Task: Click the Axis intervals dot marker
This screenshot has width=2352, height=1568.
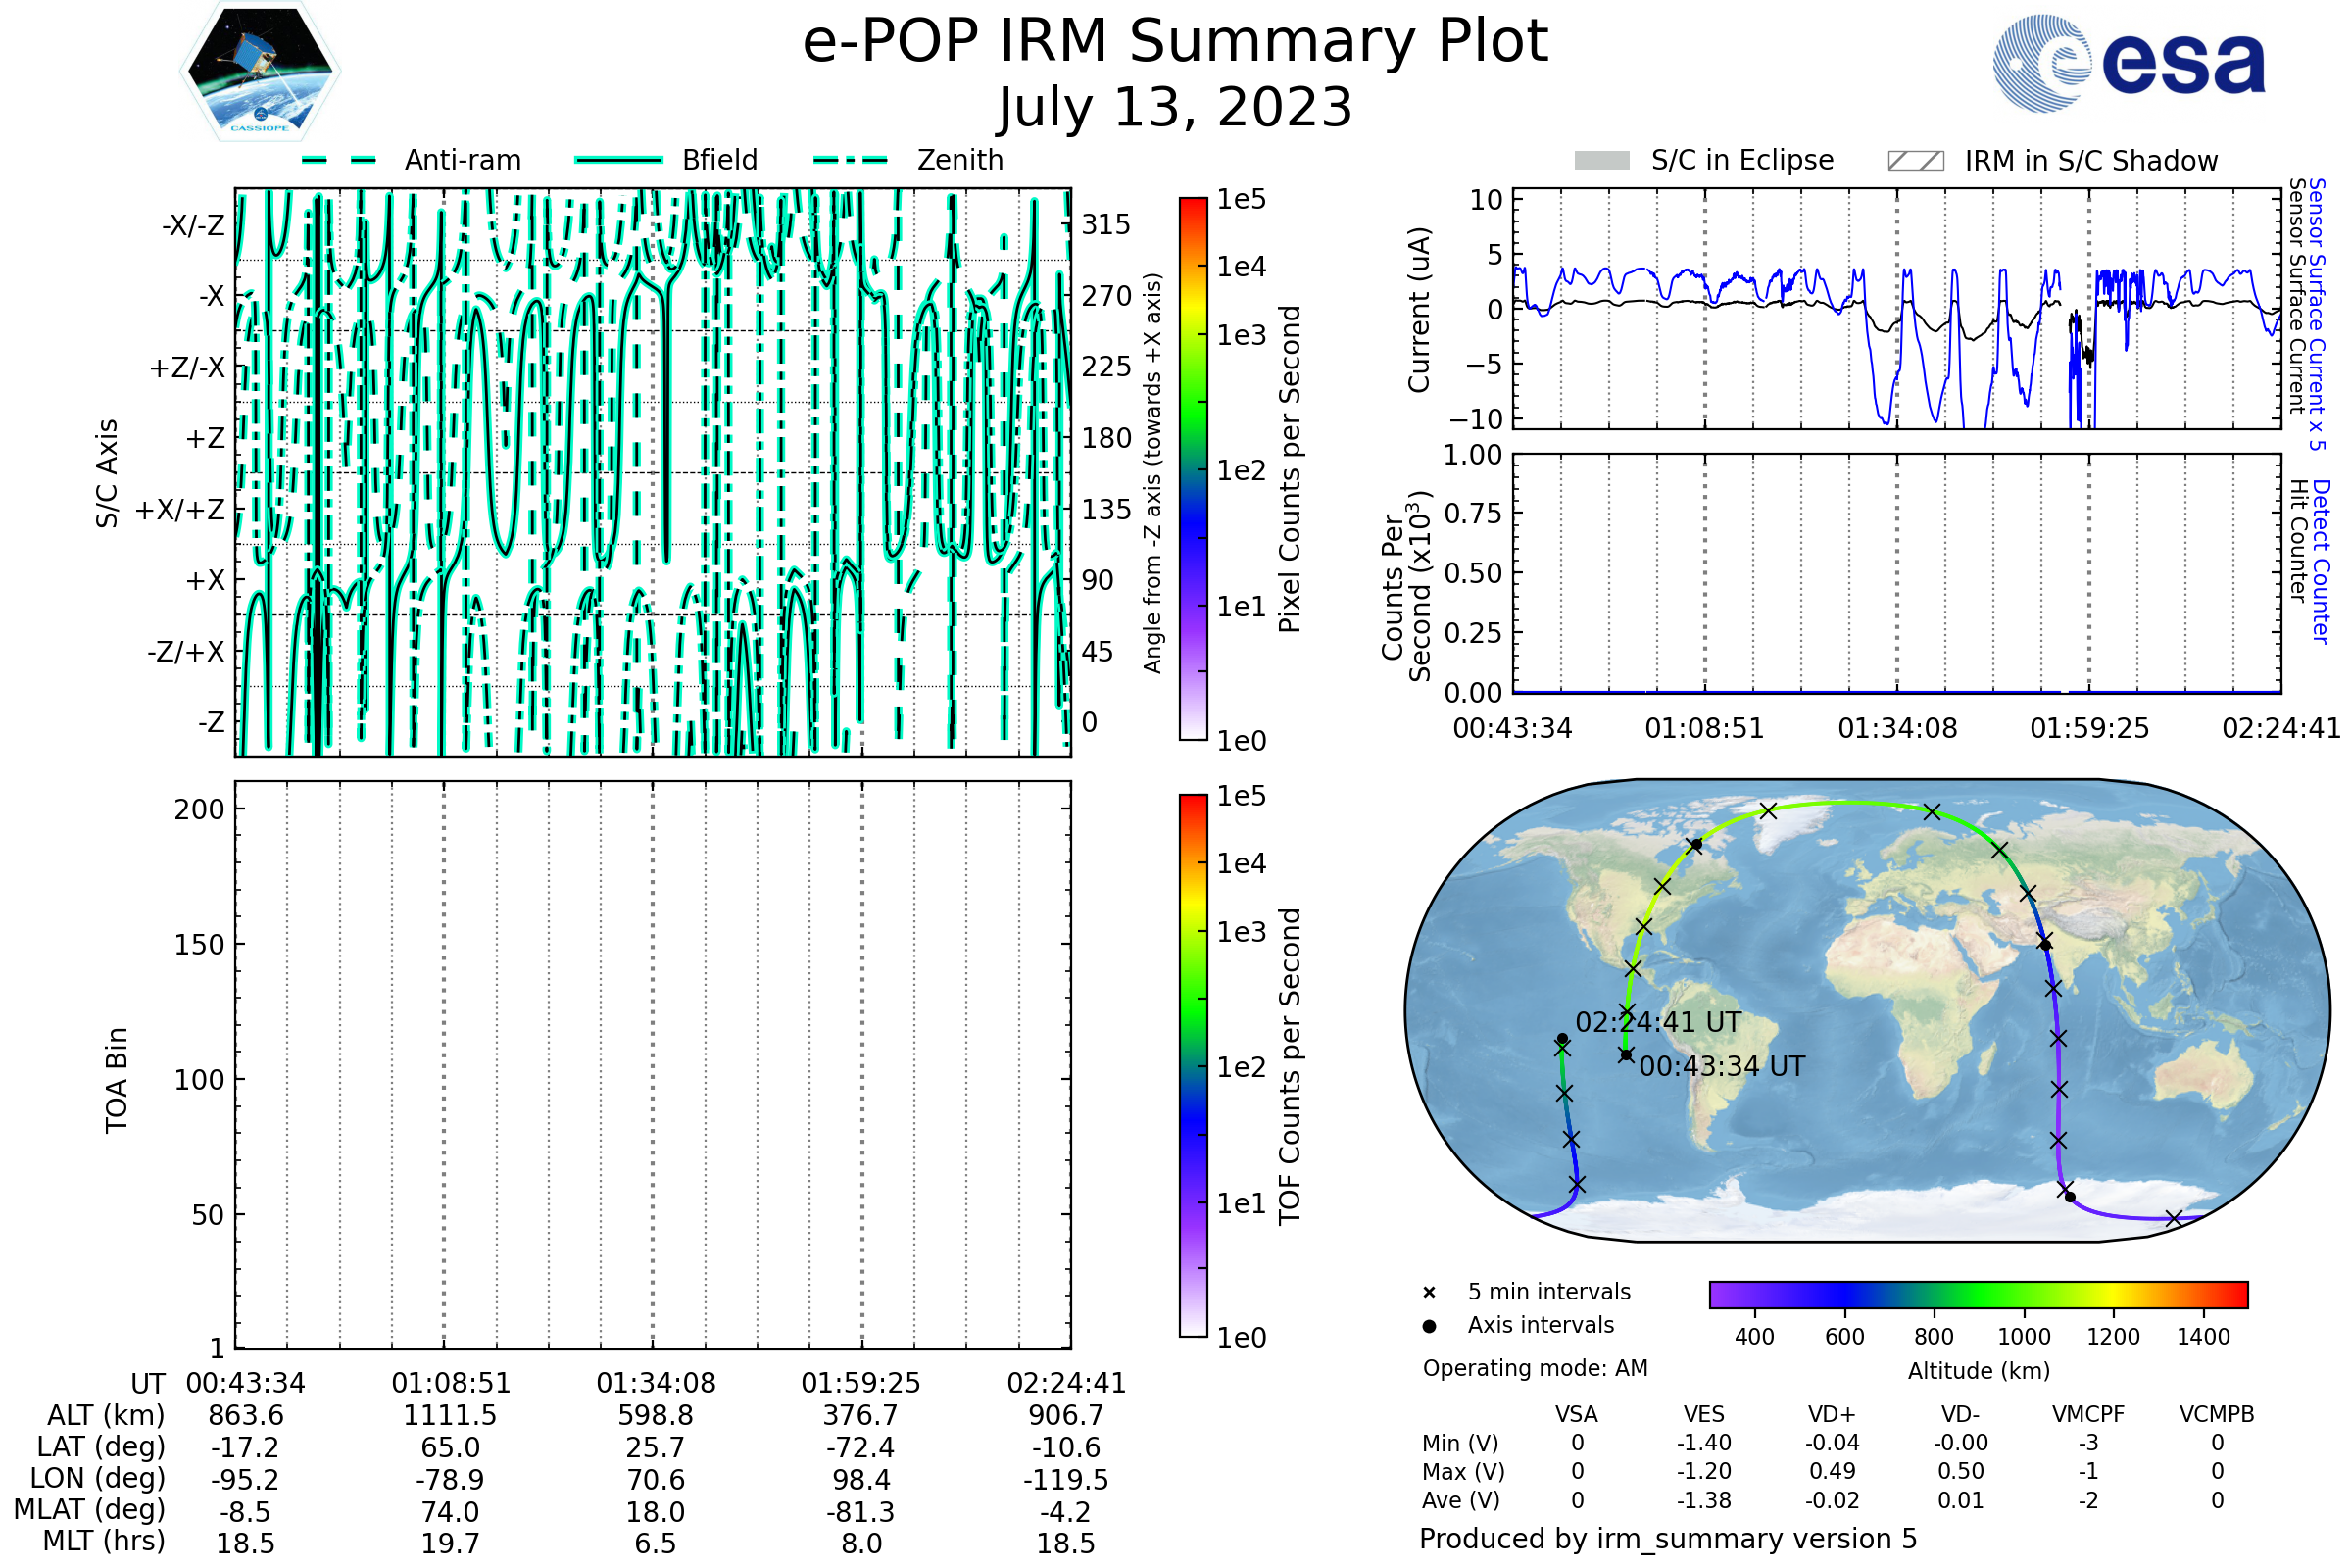Action: pos(1429,1326)
